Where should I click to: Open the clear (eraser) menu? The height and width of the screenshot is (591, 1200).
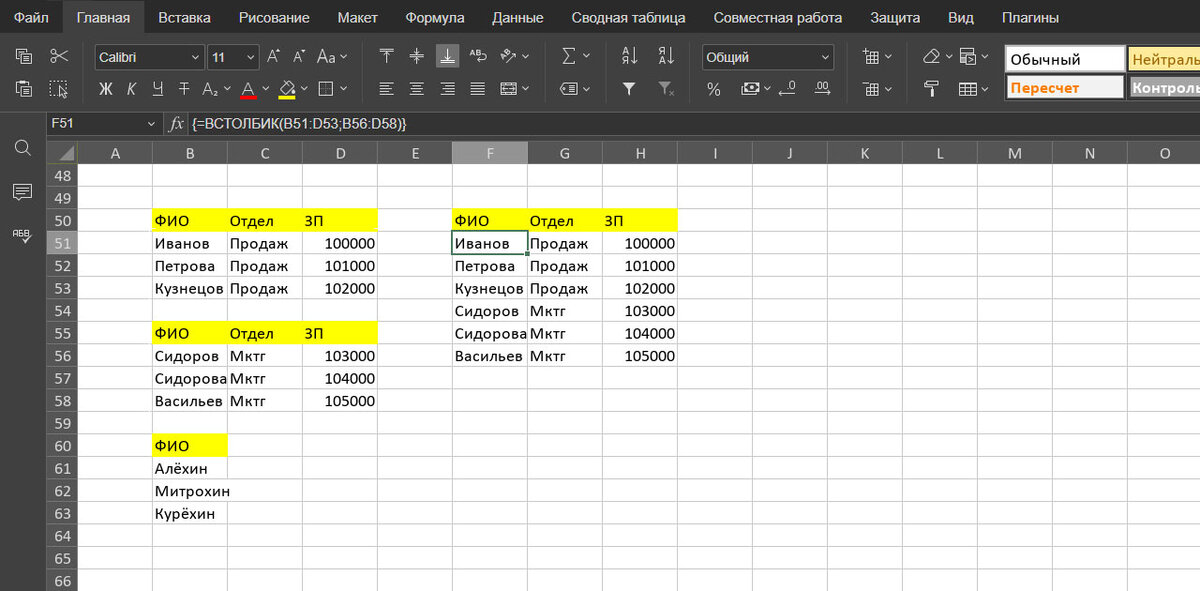pyautogui.click(x=937, y=57)
